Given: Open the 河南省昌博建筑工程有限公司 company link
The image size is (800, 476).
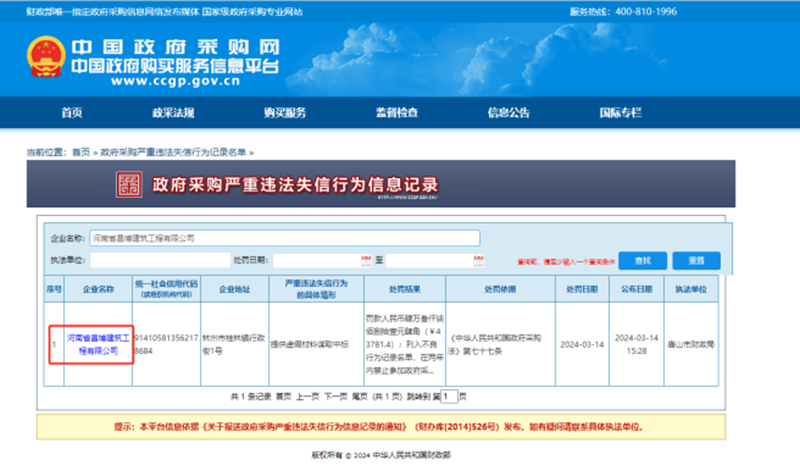Looking at the screenshot, I should point(98,344).
